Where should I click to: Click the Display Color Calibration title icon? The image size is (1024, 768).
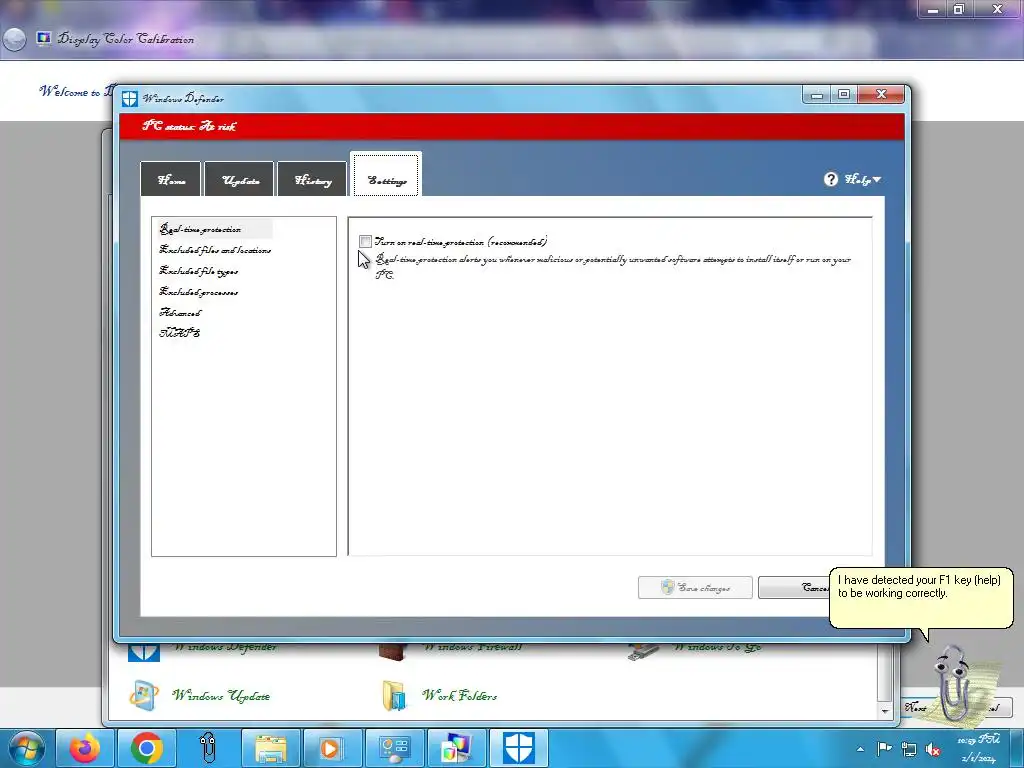[x=44, y=39]
